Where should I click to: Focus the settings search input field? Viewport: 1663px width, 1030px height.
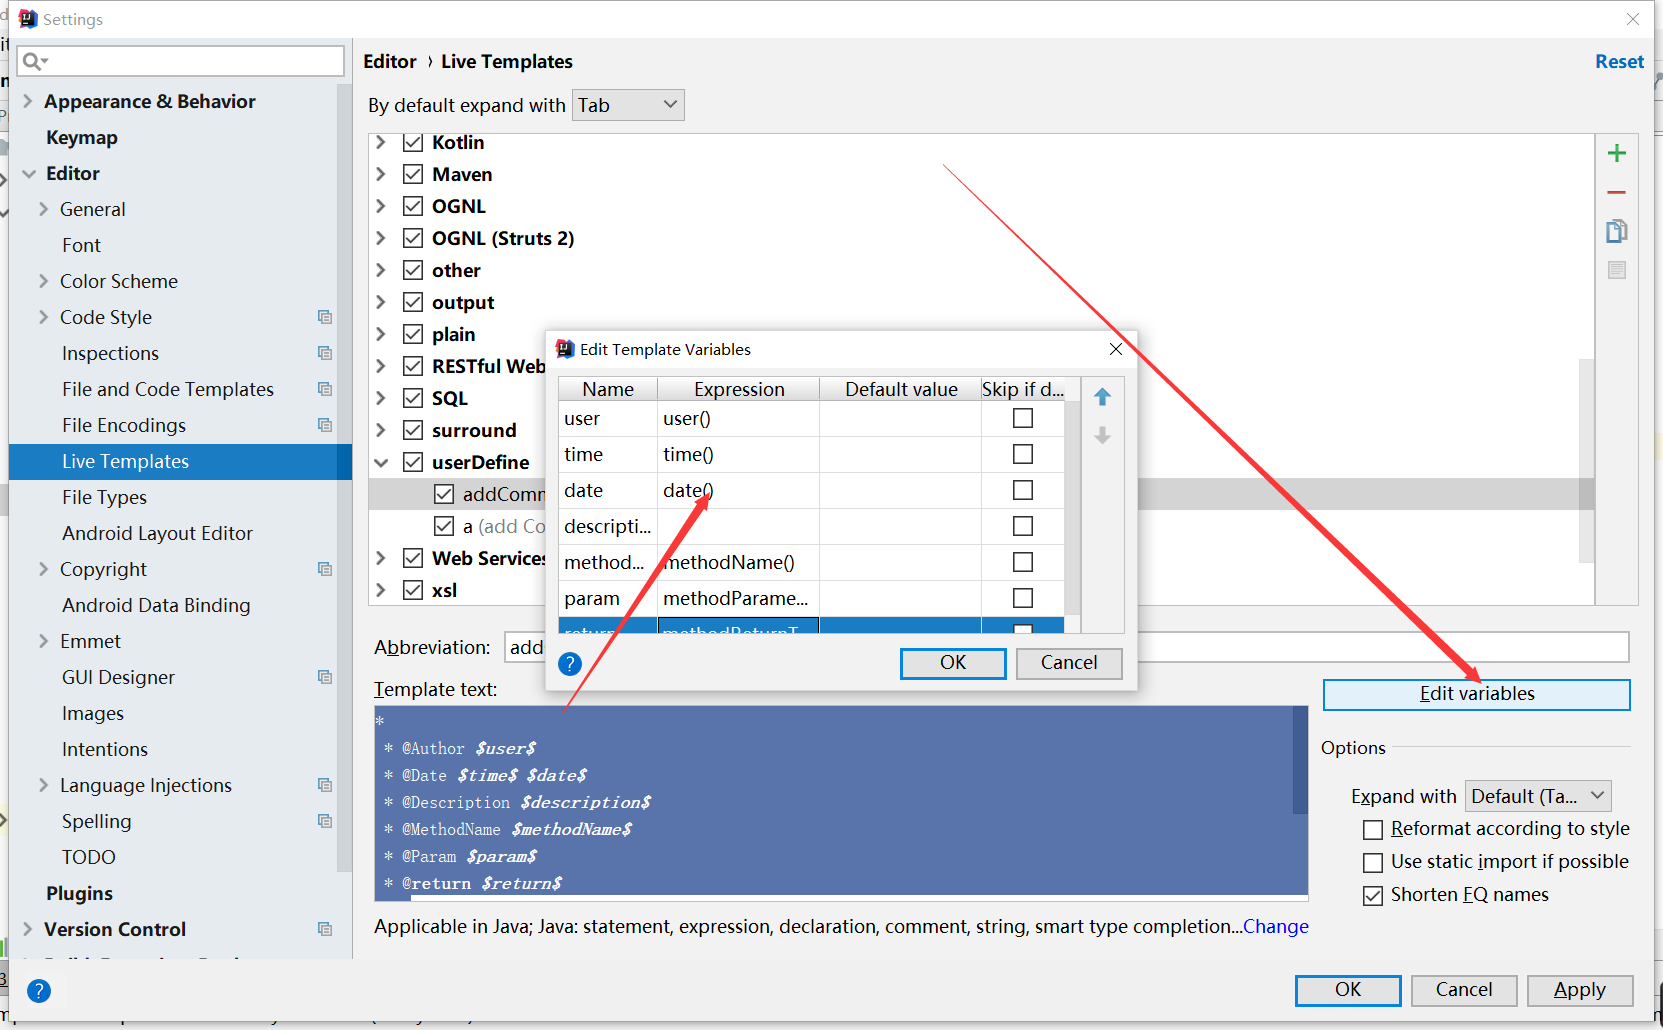point(181,61)
